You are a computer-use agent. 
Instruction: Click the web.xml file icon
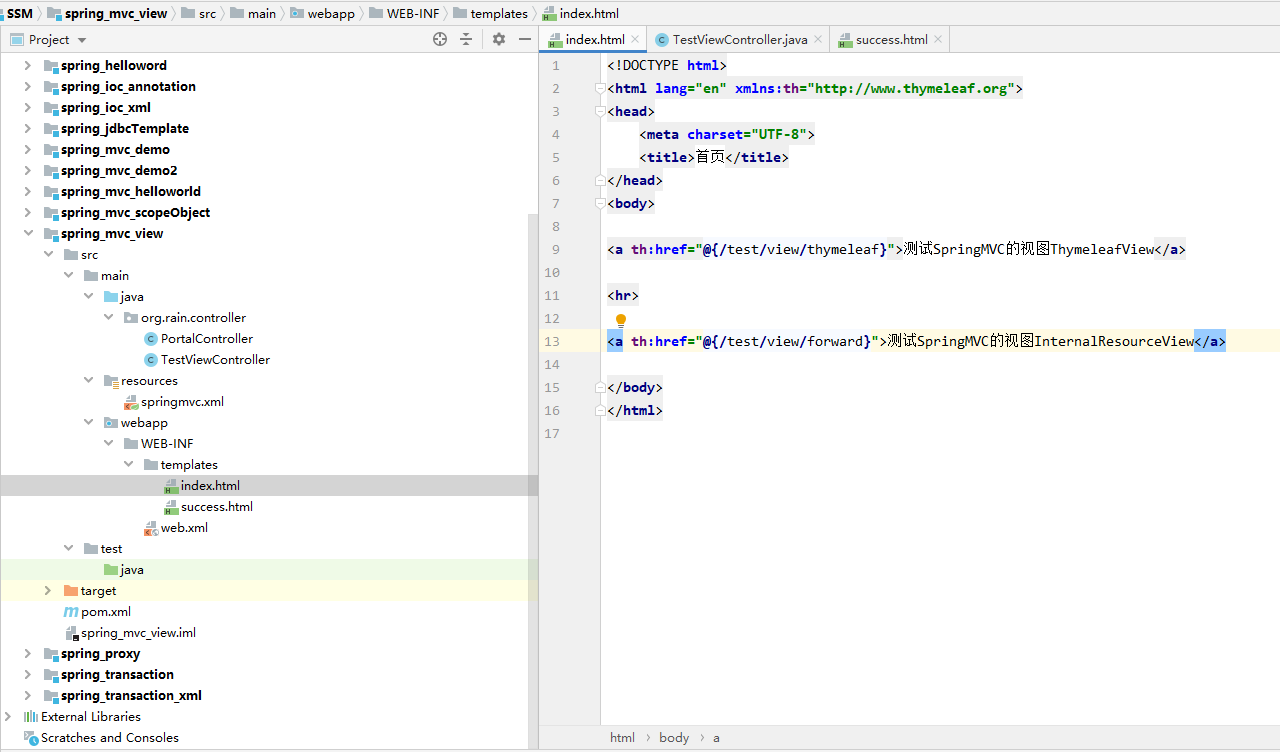click(151, 528)
